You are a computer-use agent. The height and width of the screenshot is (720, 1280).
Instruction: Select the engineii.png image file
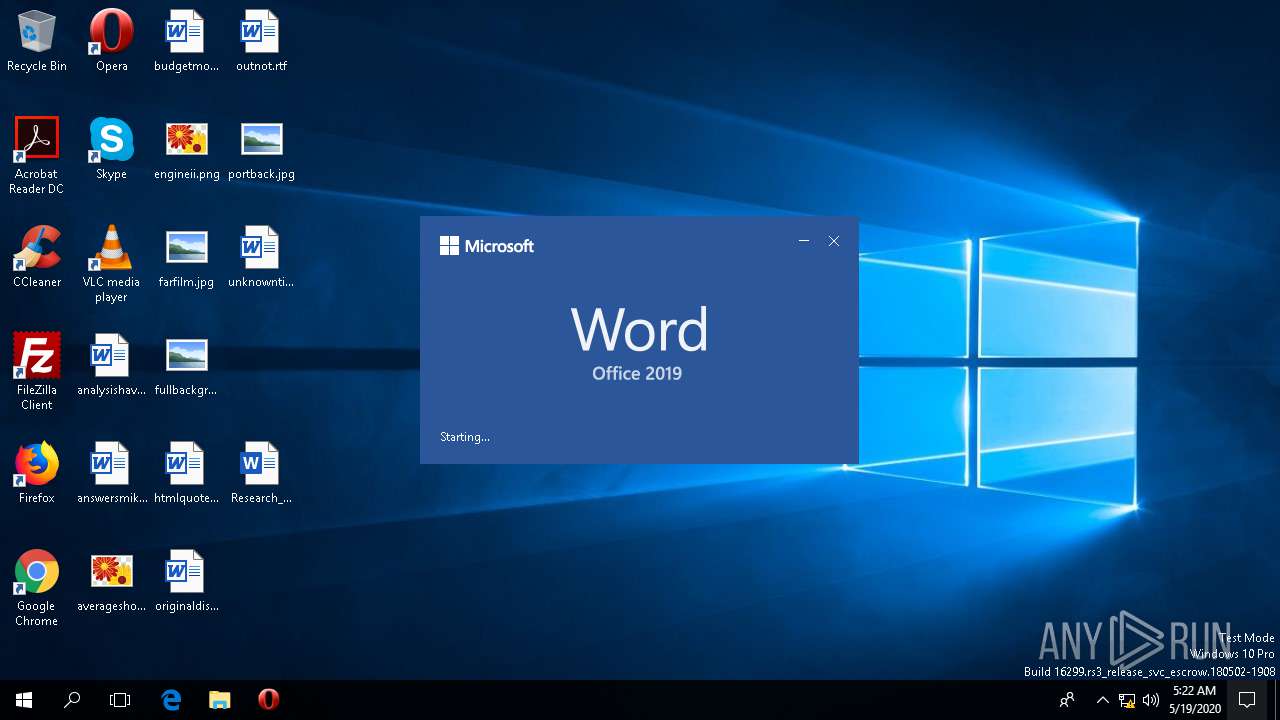[x=186, y=149]
